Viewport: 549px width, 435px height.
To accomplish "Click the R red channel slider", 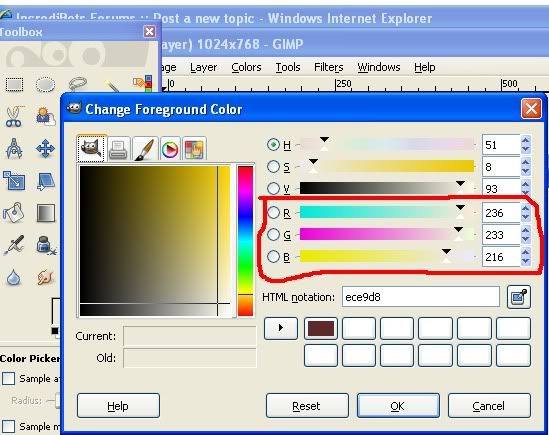I will click(x=387, y=212).
